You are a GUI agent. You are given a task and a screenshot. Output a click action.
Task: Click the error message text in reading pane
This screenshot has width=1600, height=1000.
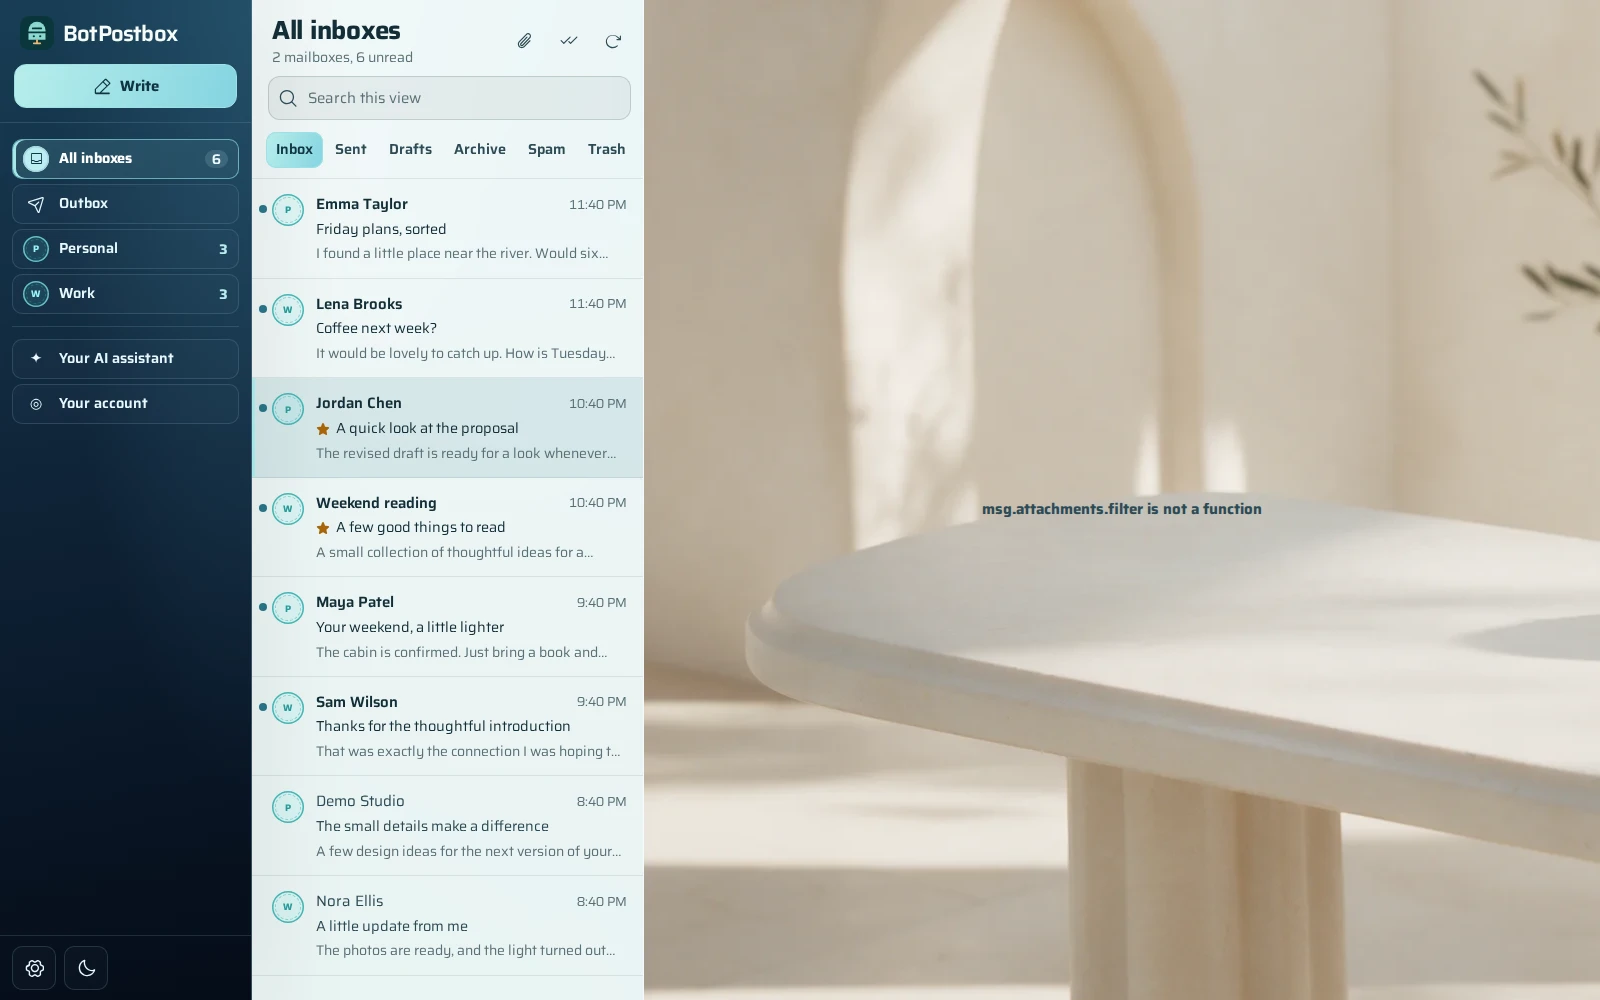[x=1122, y=509]
